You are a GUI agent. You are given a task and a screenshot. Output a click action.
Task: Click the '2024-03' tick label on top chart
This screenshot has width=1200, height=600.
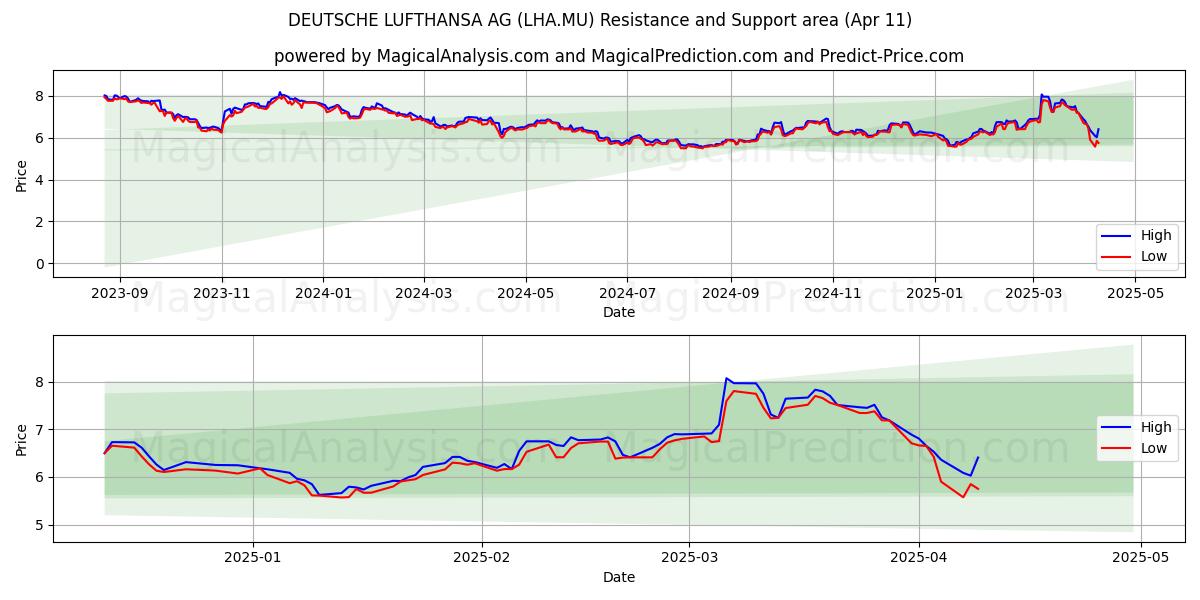pyautogui.click(x=423, y=293)
